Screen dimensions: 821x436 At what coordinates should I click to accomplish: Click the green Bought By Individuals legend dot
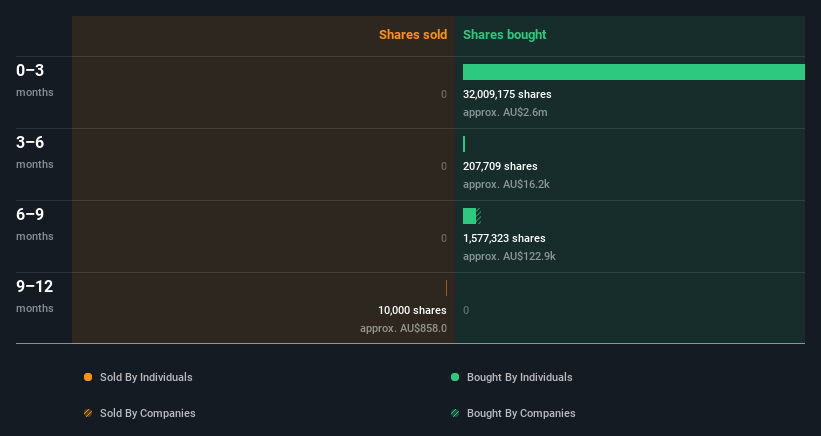[x=455, y=377]
